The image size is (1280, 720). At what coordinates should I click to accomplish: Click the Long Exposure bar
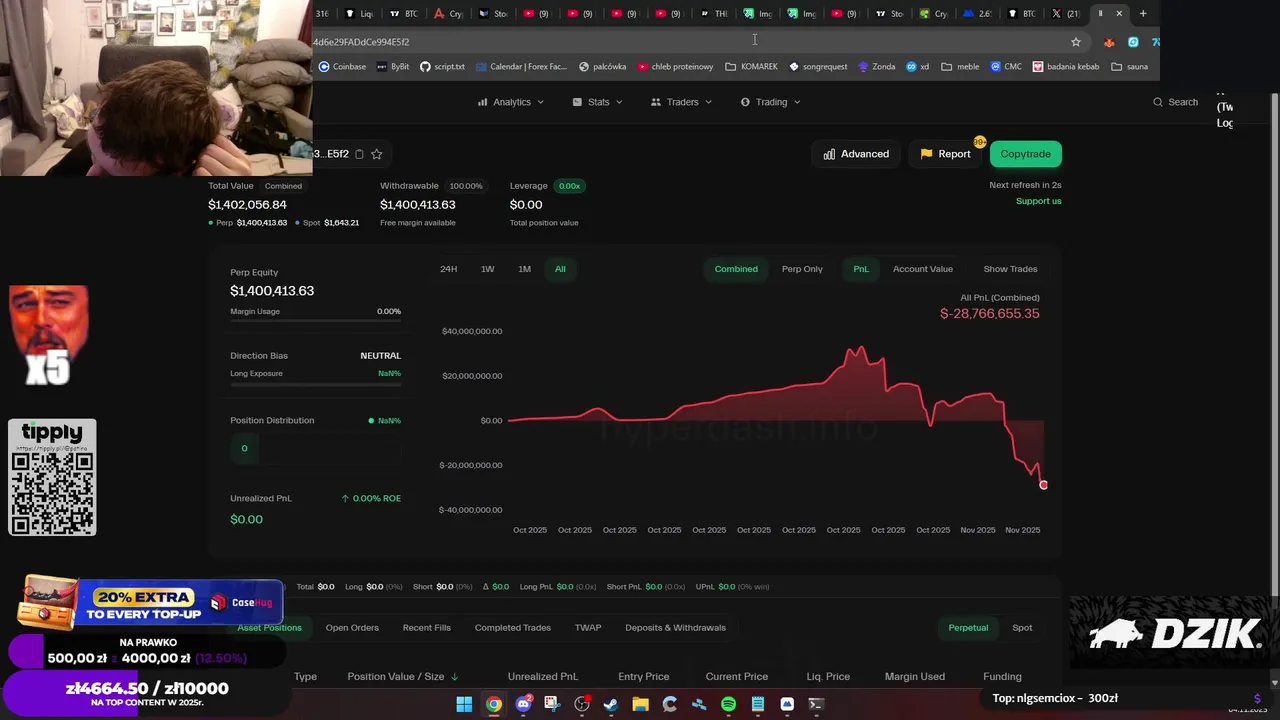(315, 384)
